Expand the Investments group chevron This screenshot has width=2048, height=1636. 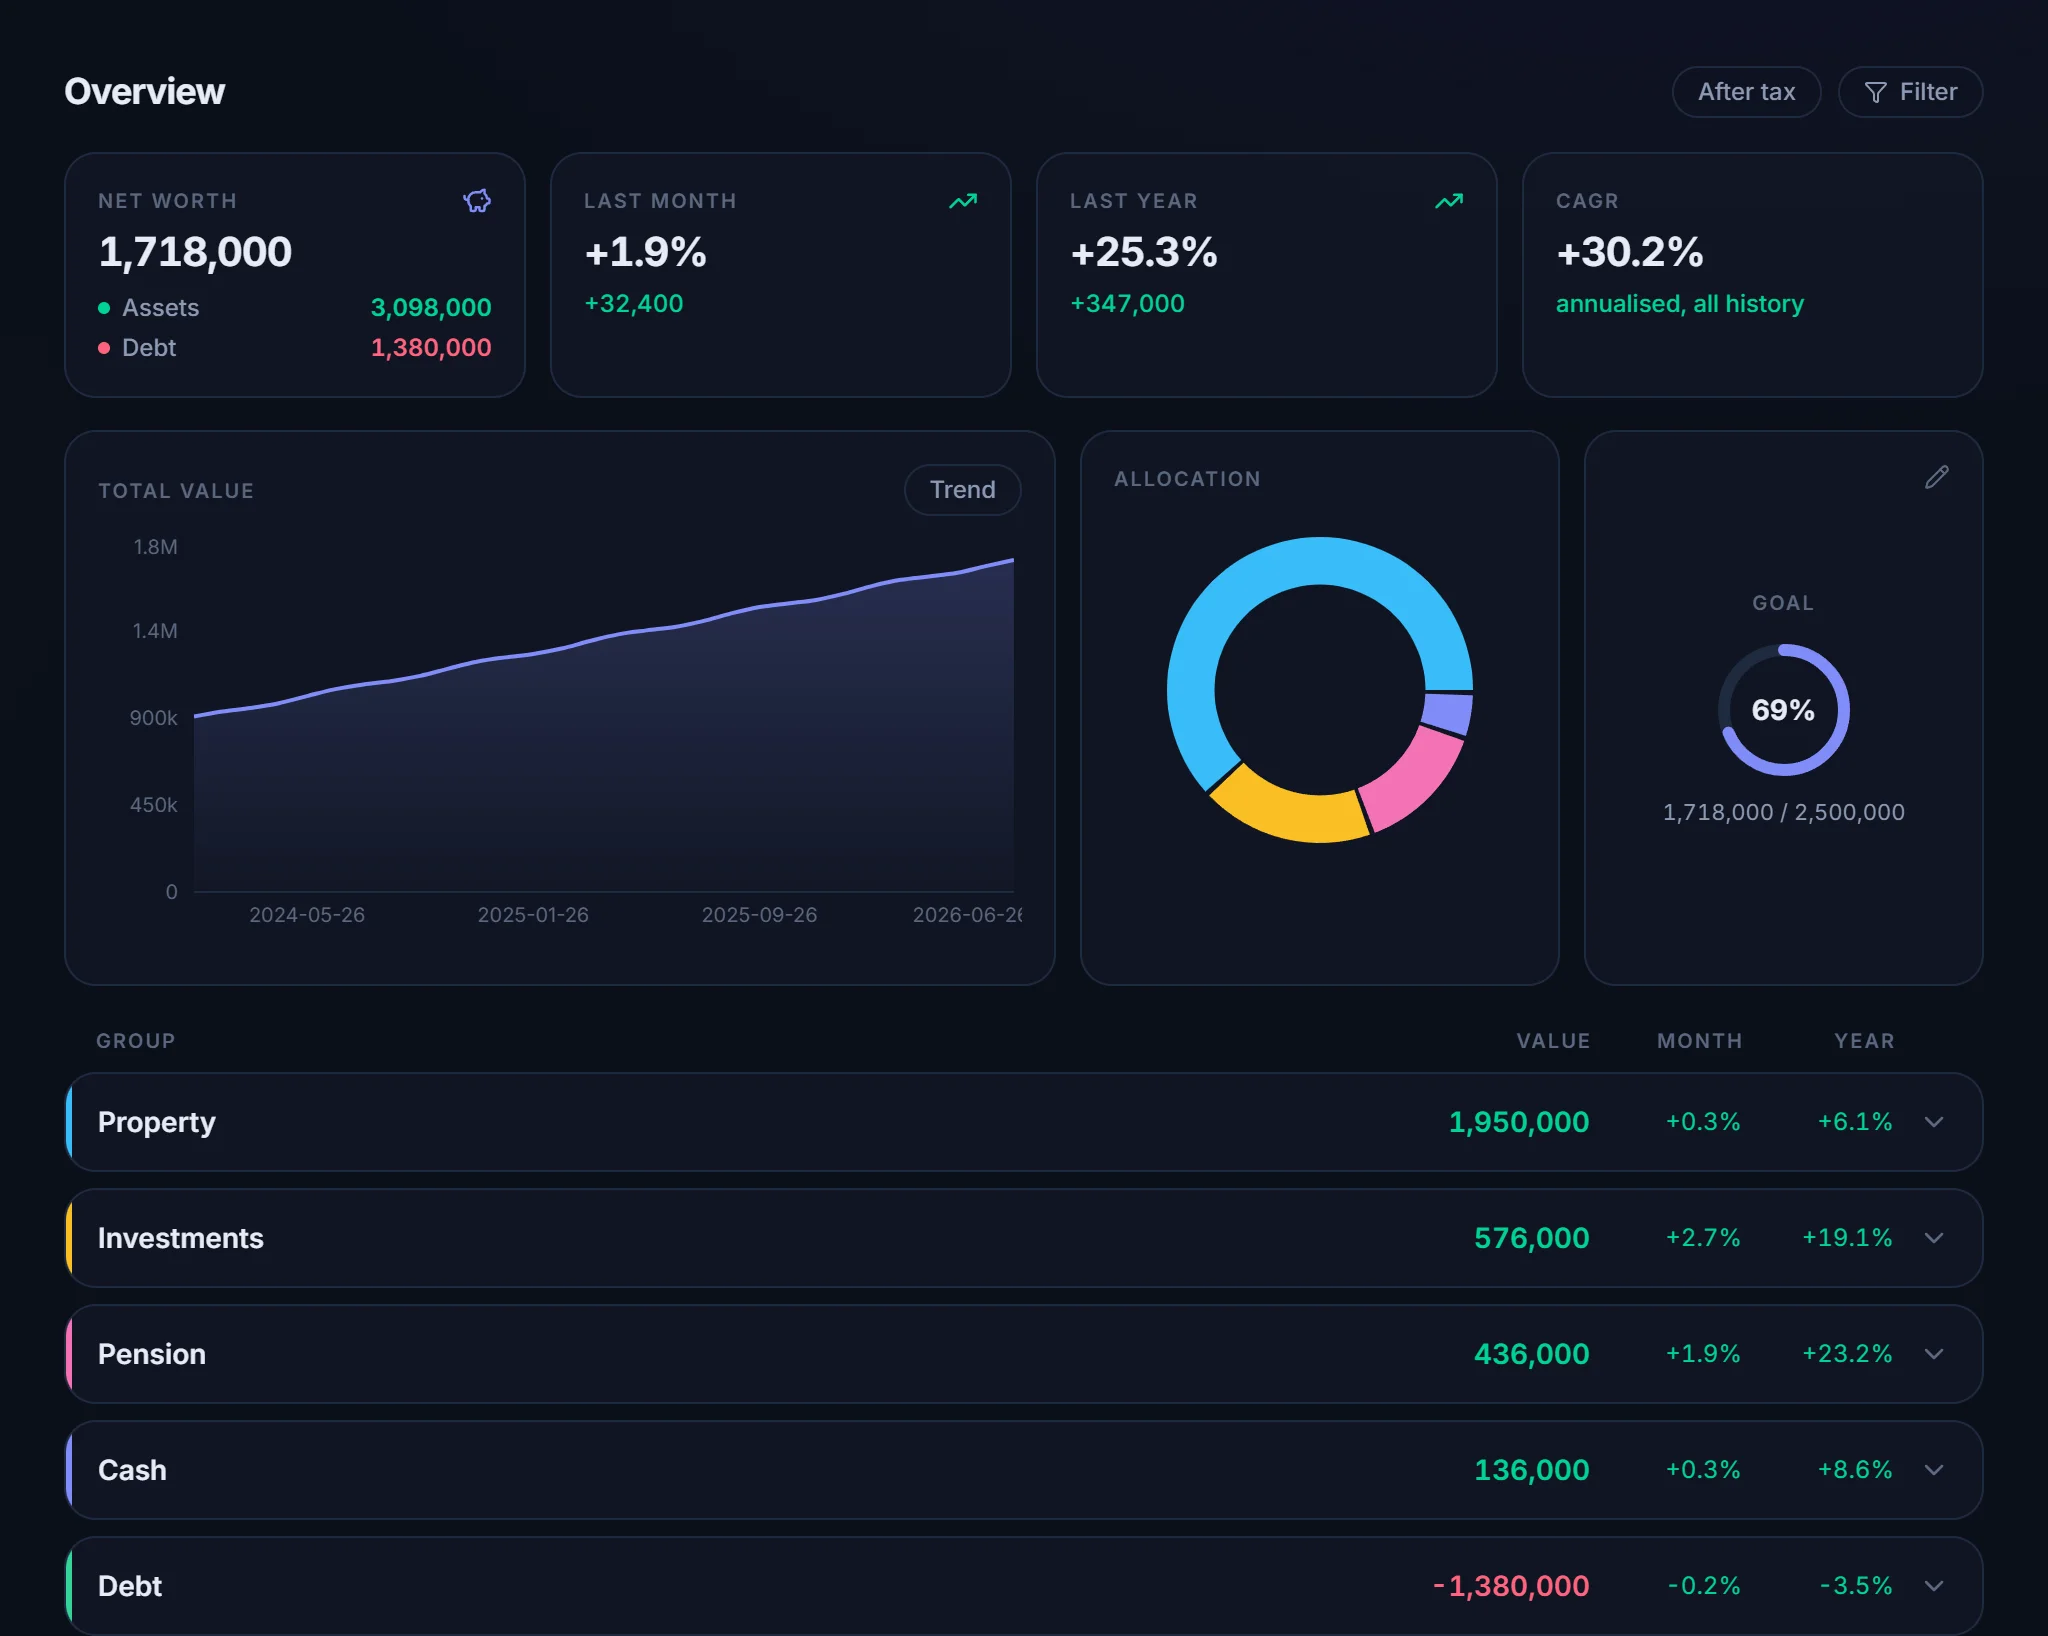point(1934,1238)
